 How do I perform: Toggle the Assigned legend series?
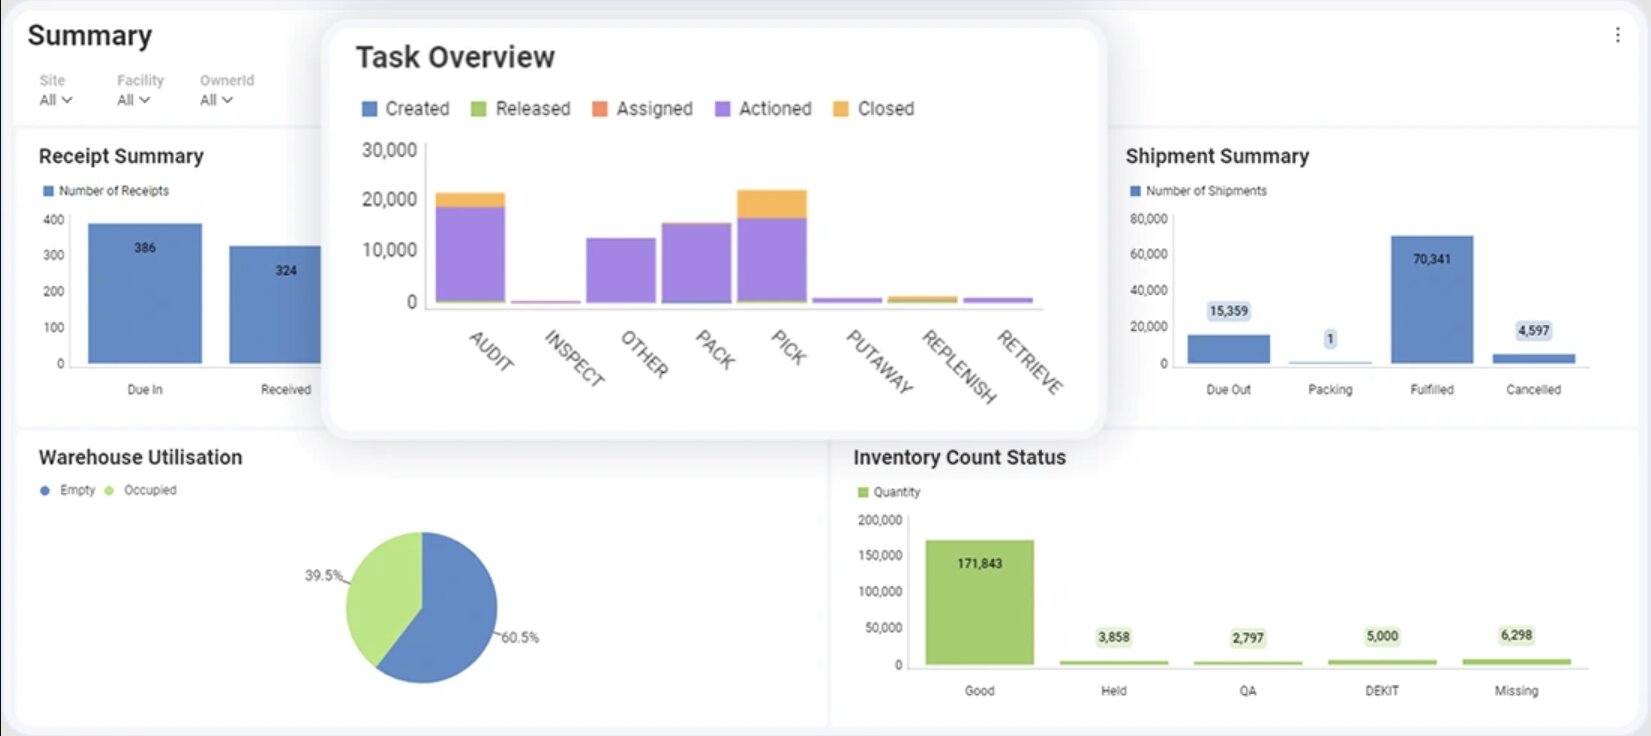click(642, 109)
